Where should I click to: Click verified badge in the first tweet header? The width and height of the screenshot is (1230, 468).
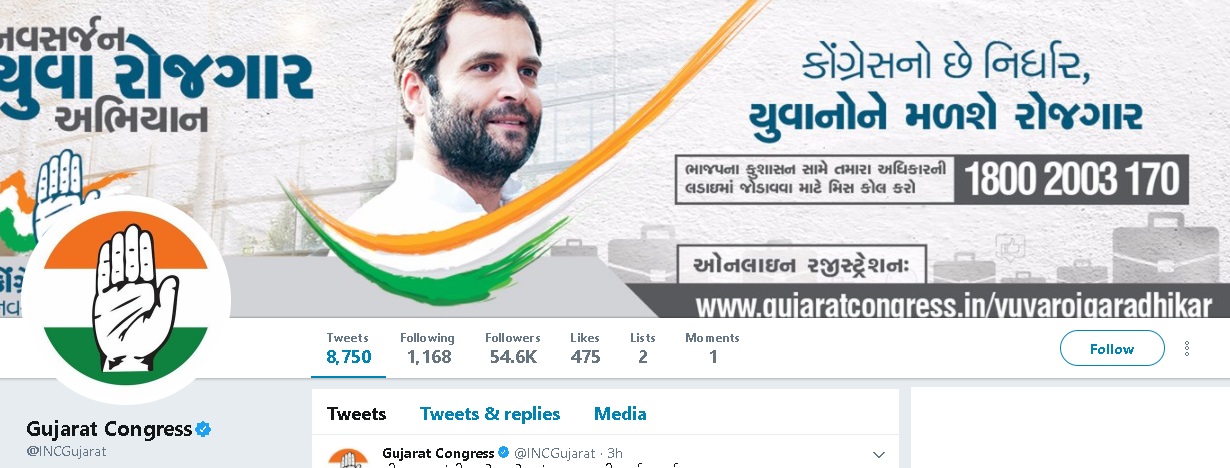[504, 453]
